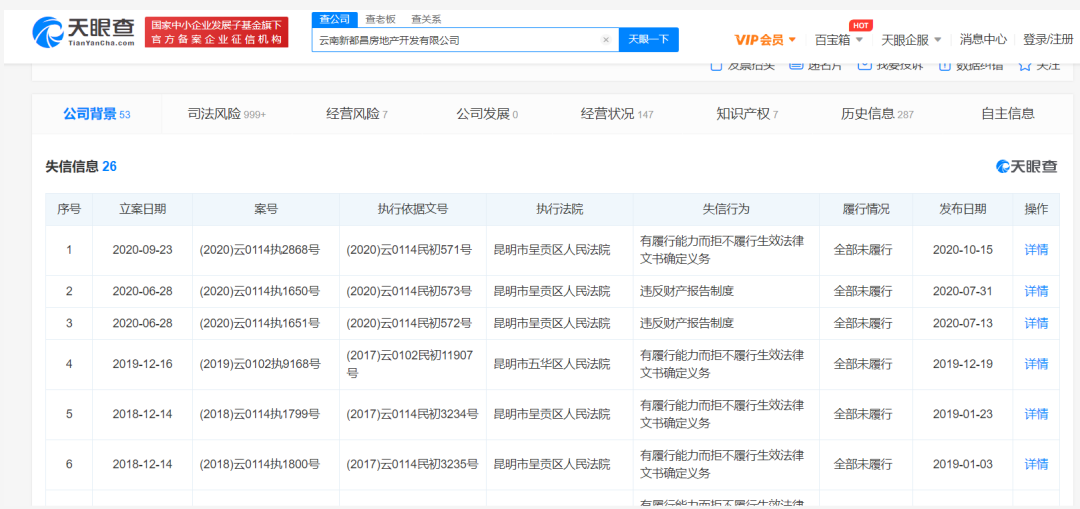This screenshot has height=509, width=1080.
Task: Click the 履行情况 column header
Action: coord(866,209)
